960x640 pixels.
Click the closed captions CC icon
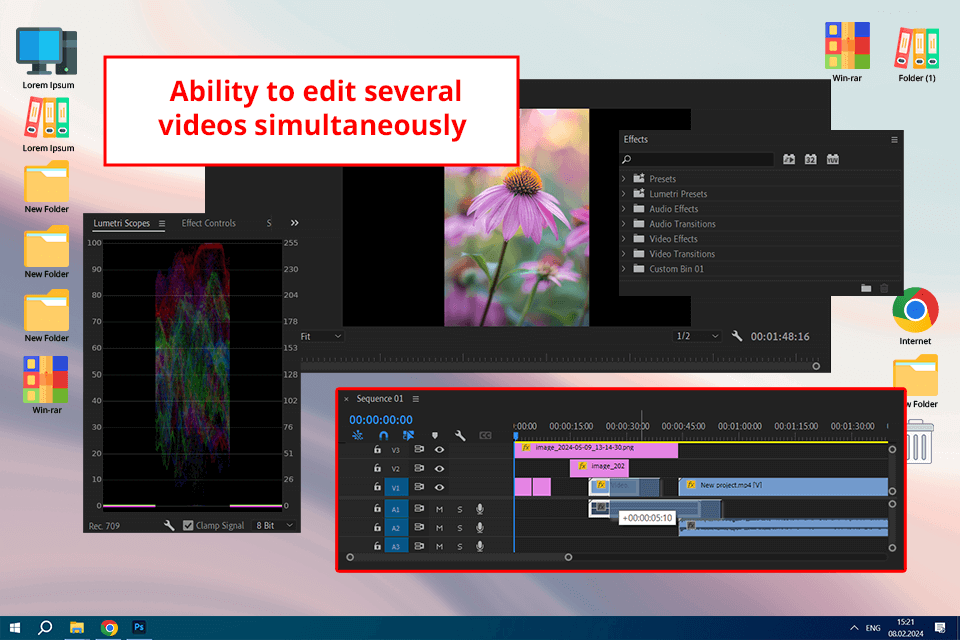(x=486, y=435)
